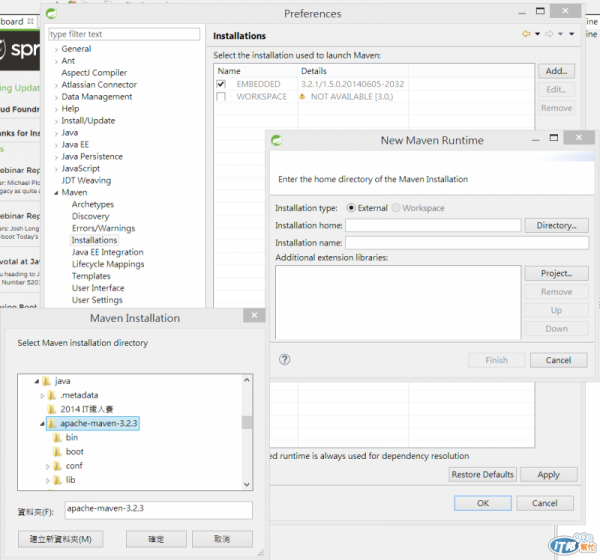Viewport: 600px width, 560px height.
Task: Click the back arrow icon in Installations header
Action: click(x=527, y=34)
